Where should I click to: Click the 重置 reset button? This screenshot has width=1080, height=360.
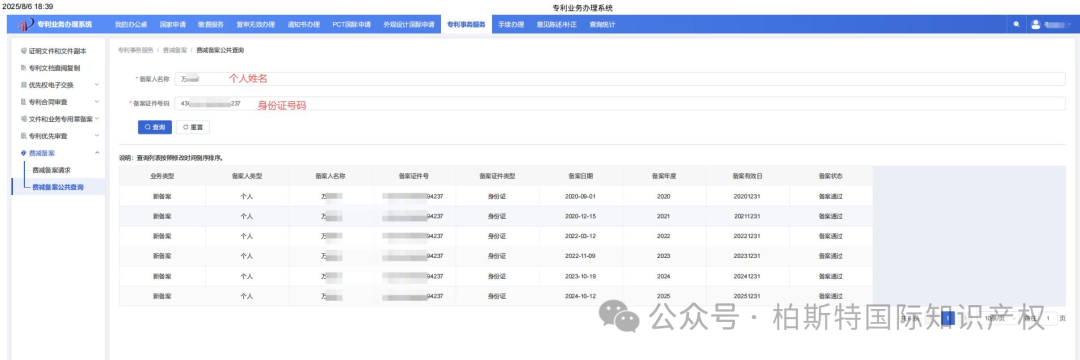pos(193,127)
